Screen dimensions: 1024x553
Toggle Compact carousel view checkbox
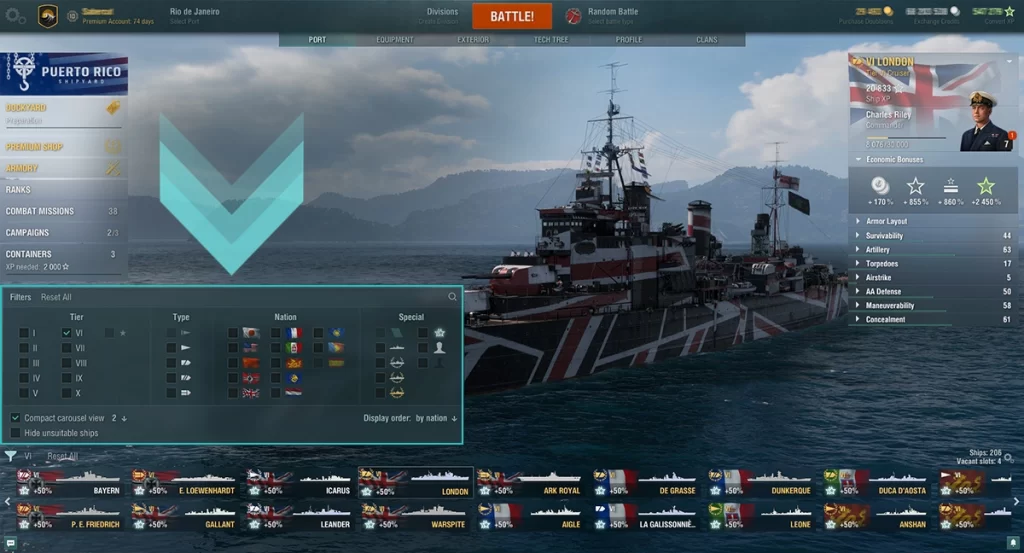(x=15, y=418)
